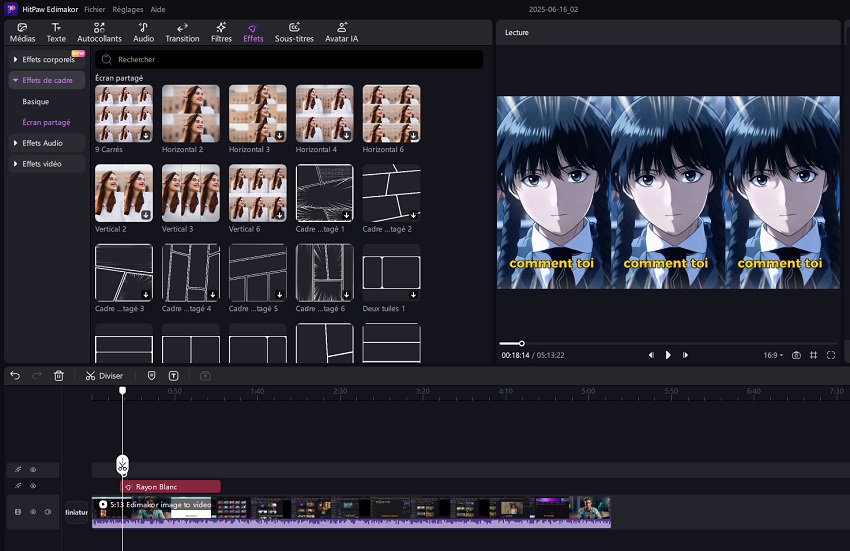Download the Cadre ...tagé 3 effect
The height and width of the screenshot is (551, 850).
[x=146, y=294]
